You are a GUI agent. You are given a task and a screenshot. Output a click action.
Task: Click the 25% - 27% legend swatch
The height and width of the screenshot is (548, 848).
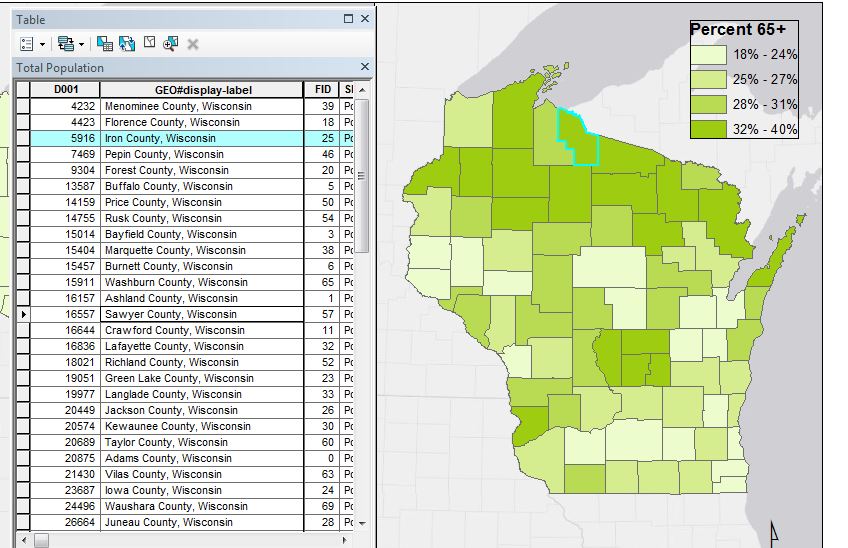pos(708,80)
